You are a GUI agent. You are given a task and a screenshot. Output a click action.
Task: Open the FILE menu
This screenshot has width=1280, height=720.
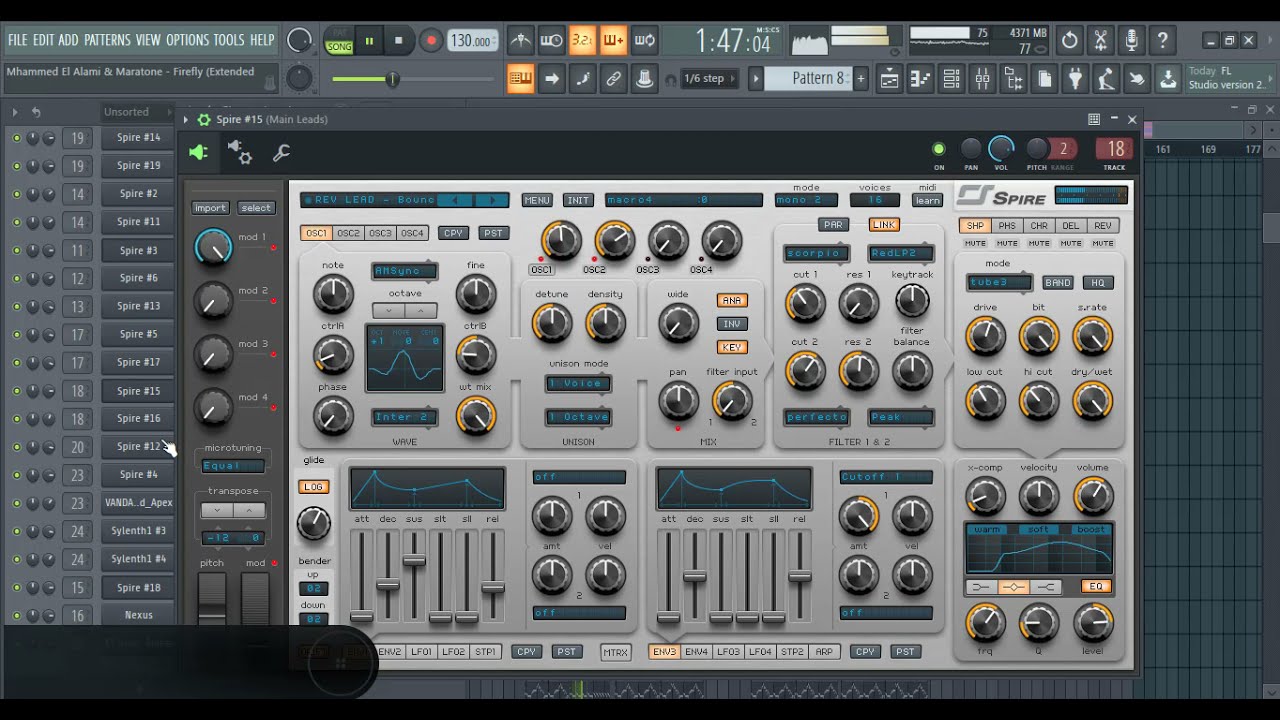[18, 40]
